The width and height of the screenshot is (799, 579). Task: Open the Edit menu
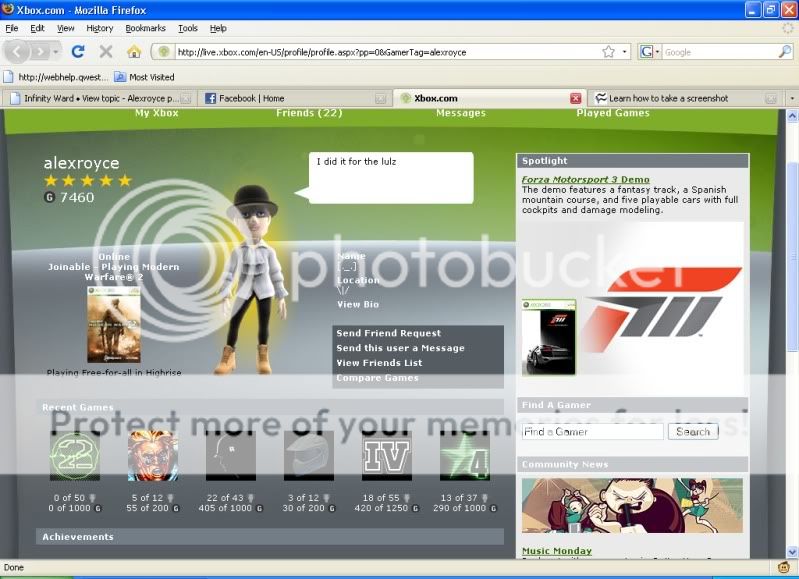[37, 28]
